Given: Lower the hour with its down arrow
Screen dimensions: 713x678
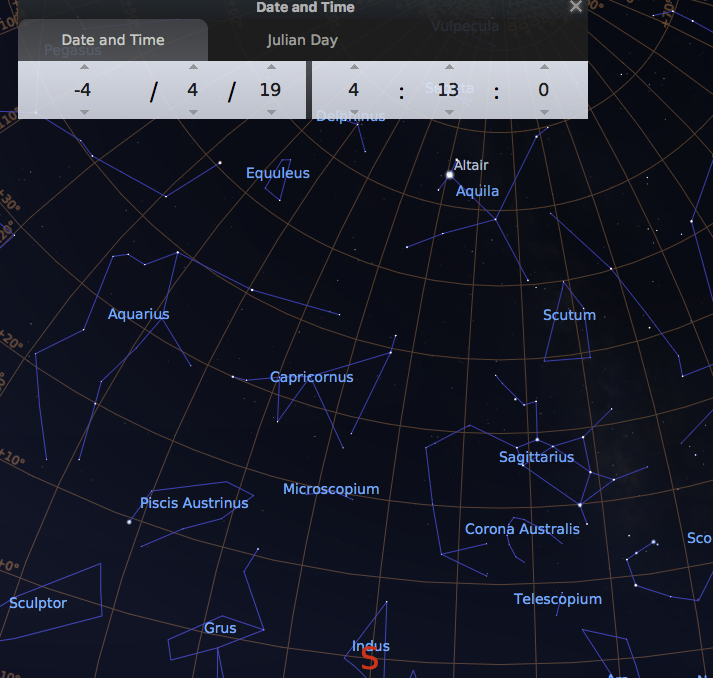Looking at the screenshot, I should (x=353, y=112).
